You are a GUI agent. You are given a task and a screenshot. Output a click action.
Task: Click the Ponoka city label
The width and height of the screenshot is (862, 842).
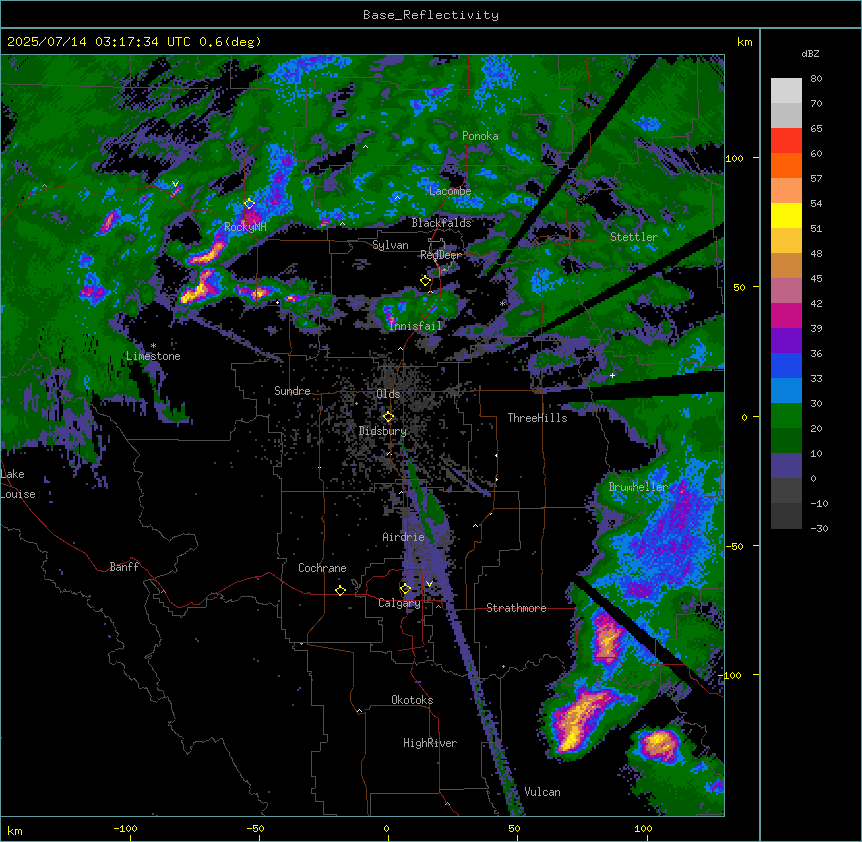(480, 136)
